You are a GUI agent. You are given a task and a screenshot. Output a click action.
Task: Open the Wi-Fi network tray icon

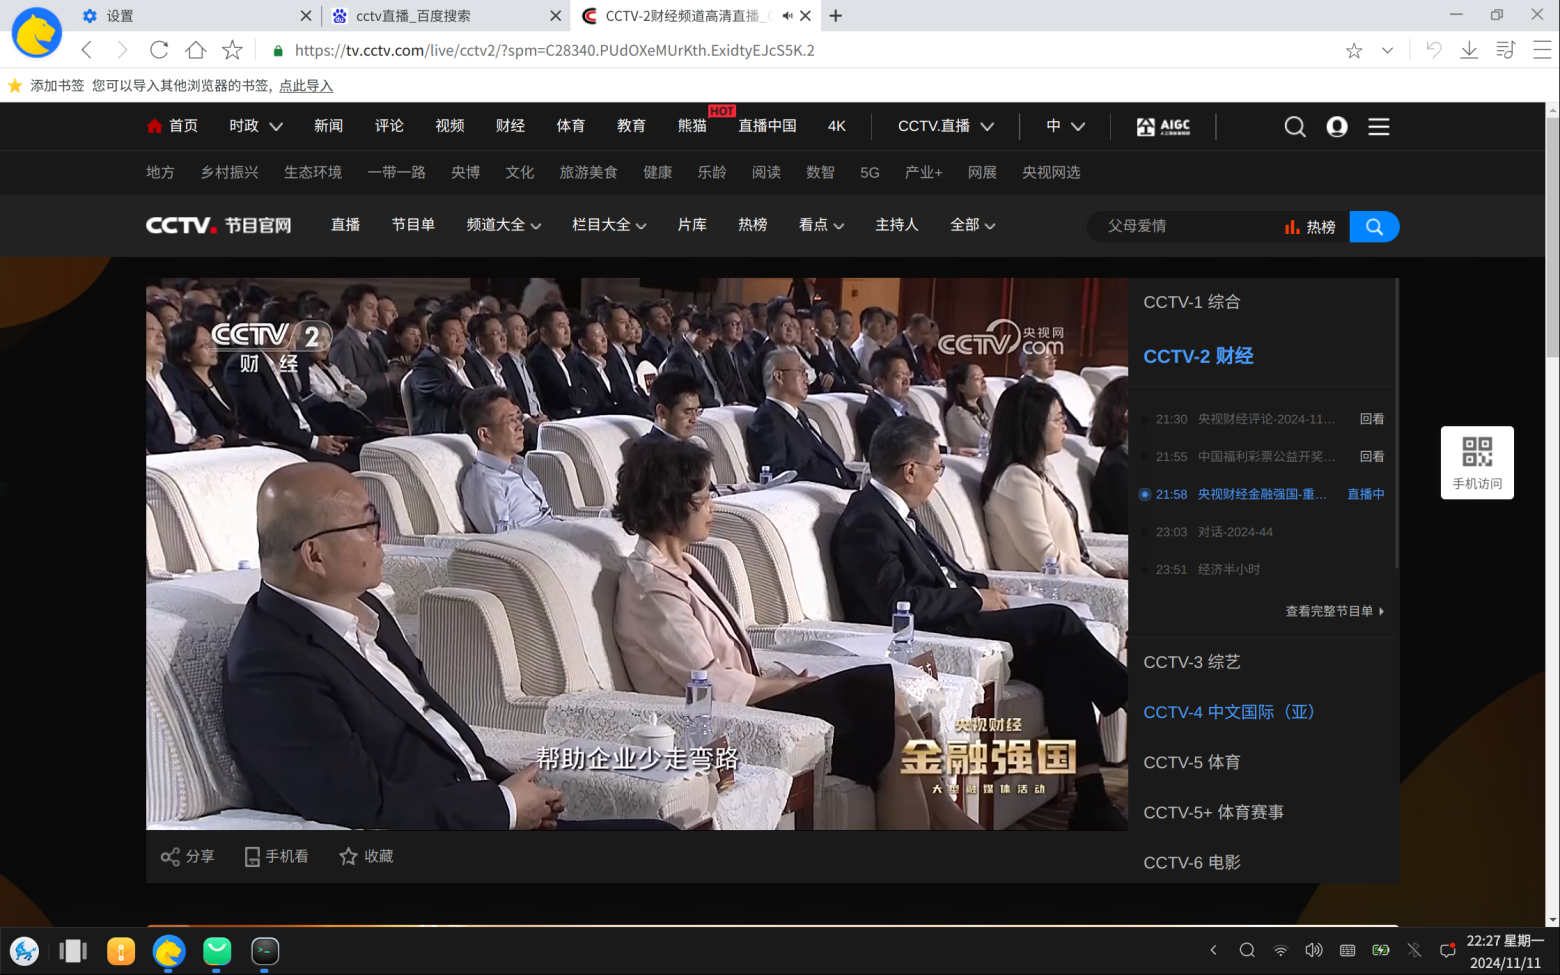1280,950
